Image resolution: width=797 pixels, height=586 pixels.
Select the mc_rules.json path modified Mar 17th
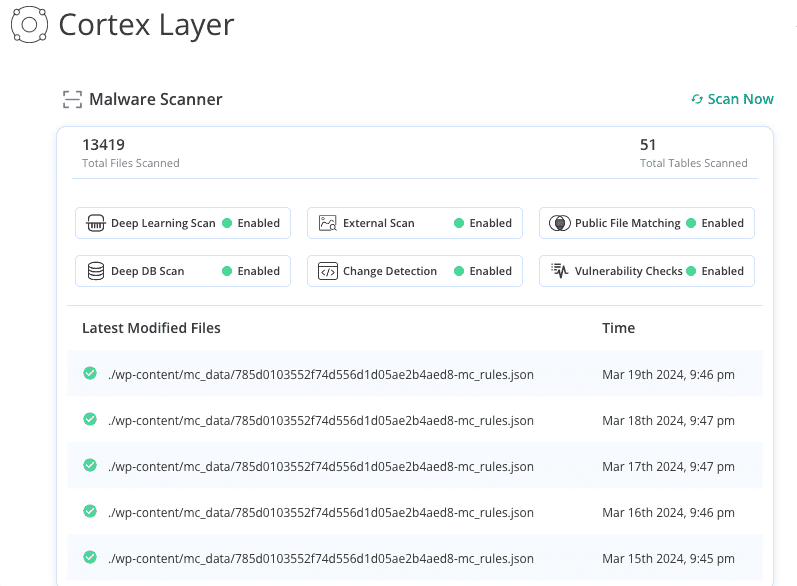(321, 467)
